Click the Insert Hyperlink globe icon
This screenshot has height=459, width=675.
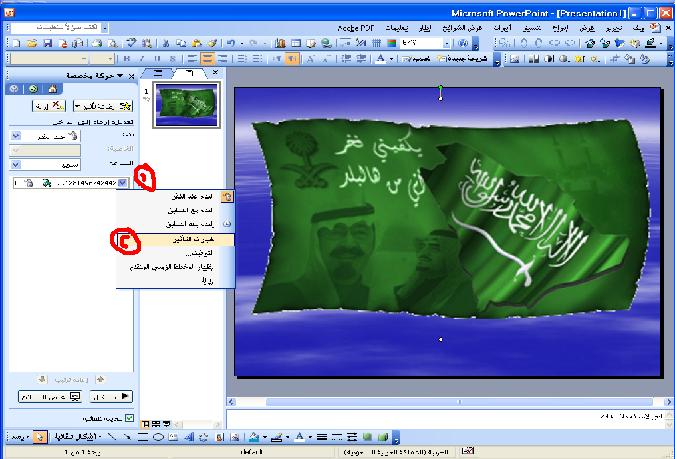click(327, 43)
